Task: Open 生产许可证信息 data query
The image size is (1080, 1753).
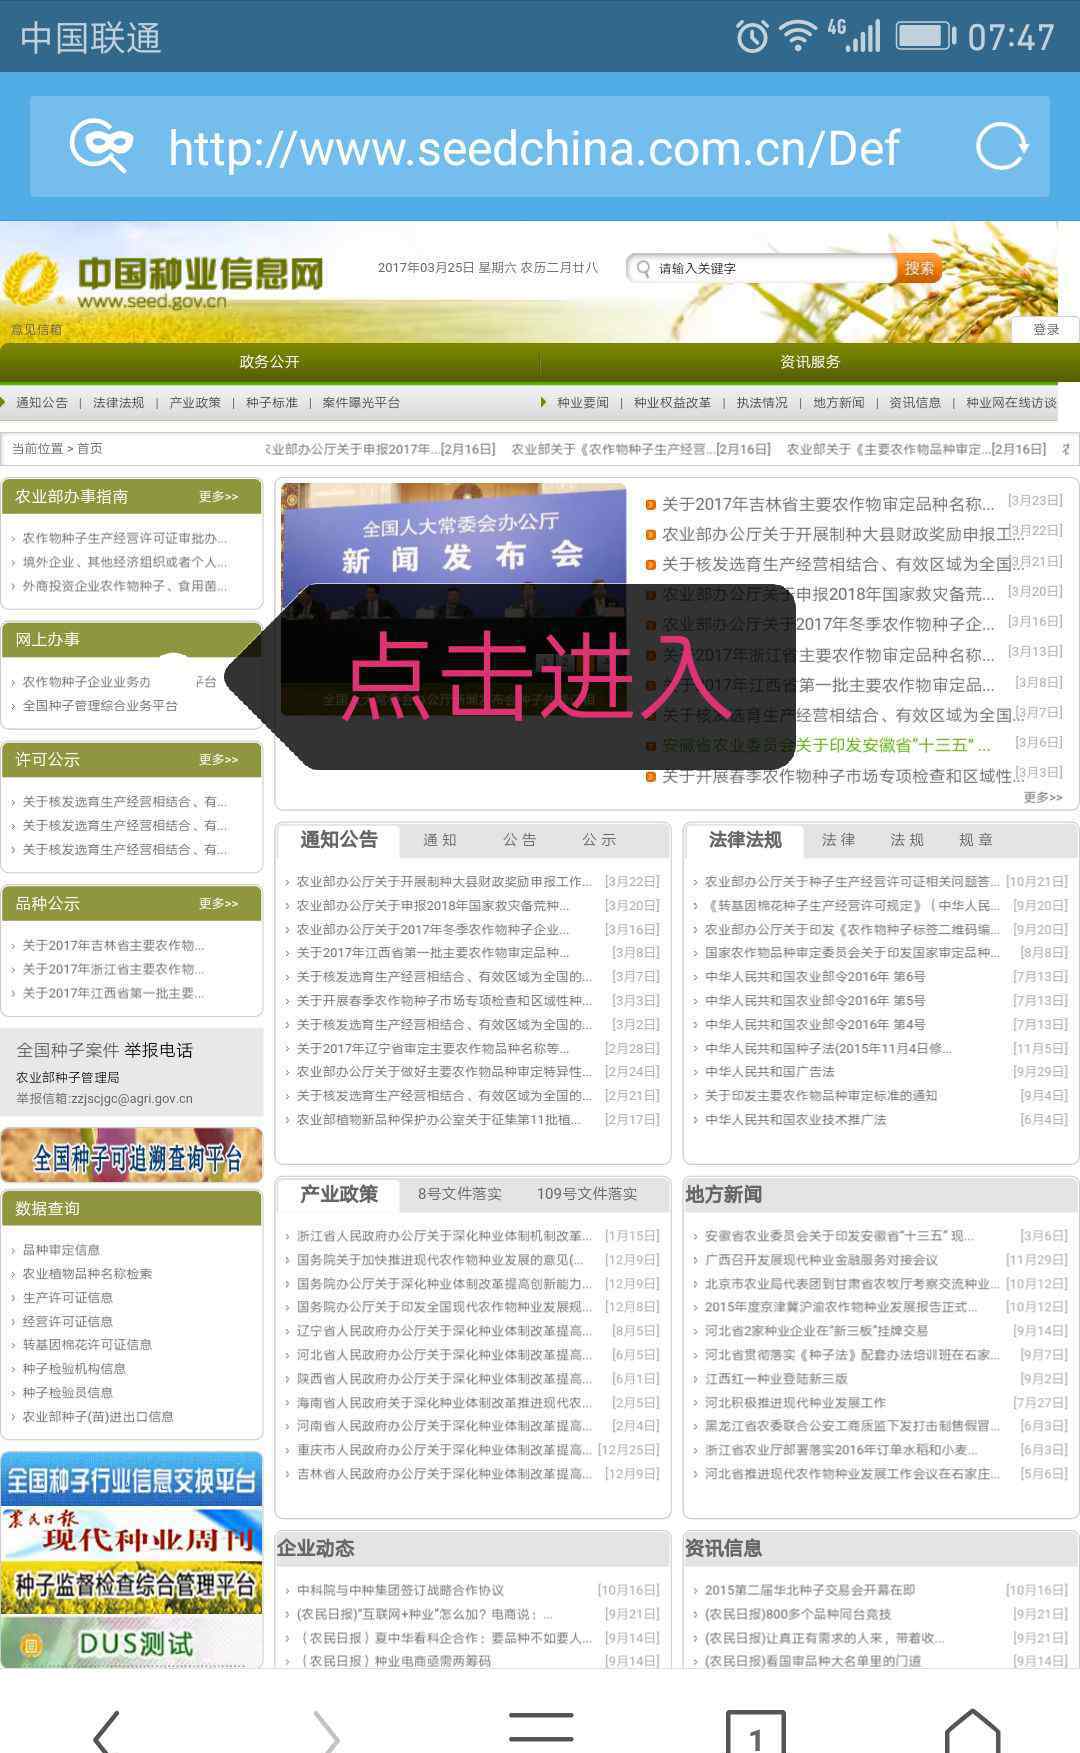Action: tap(67, 1298)
